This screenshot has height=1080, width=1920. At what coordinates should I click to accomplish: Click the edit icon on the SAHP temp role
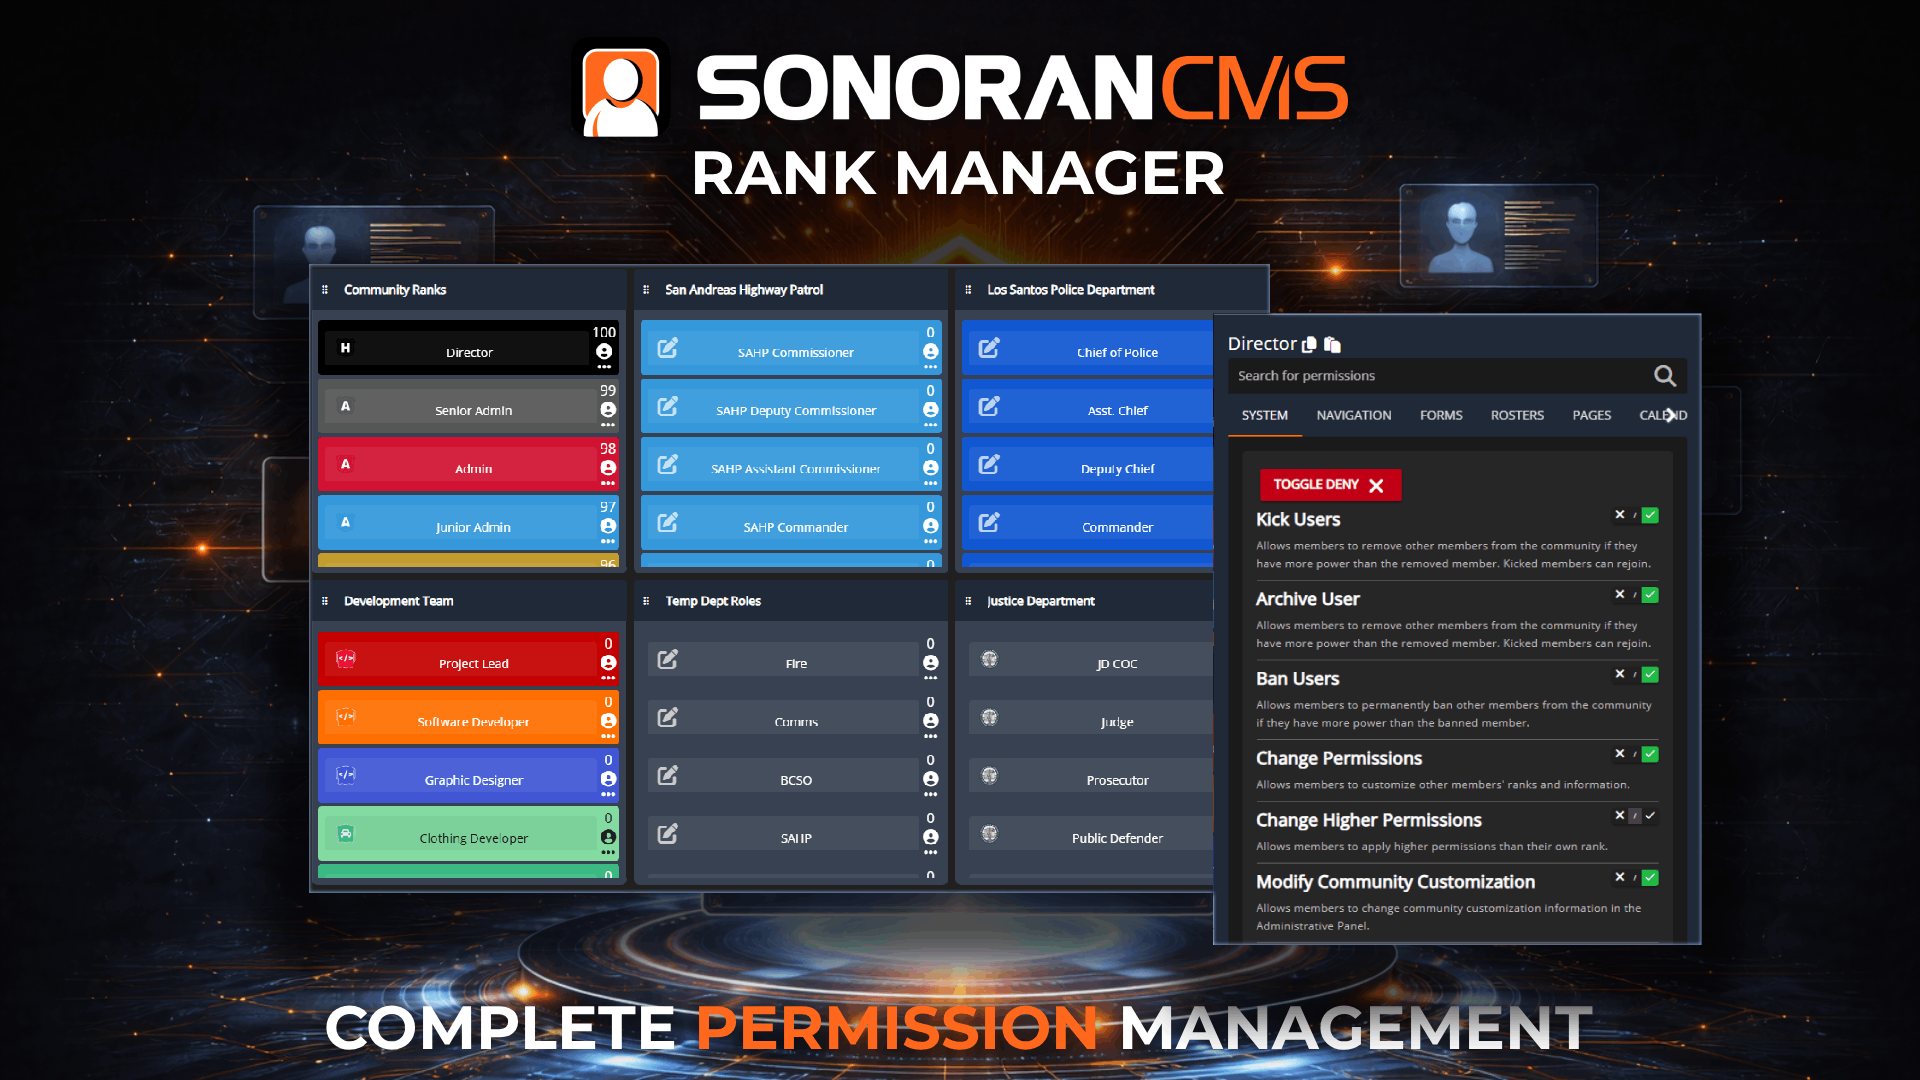[667, 833]
